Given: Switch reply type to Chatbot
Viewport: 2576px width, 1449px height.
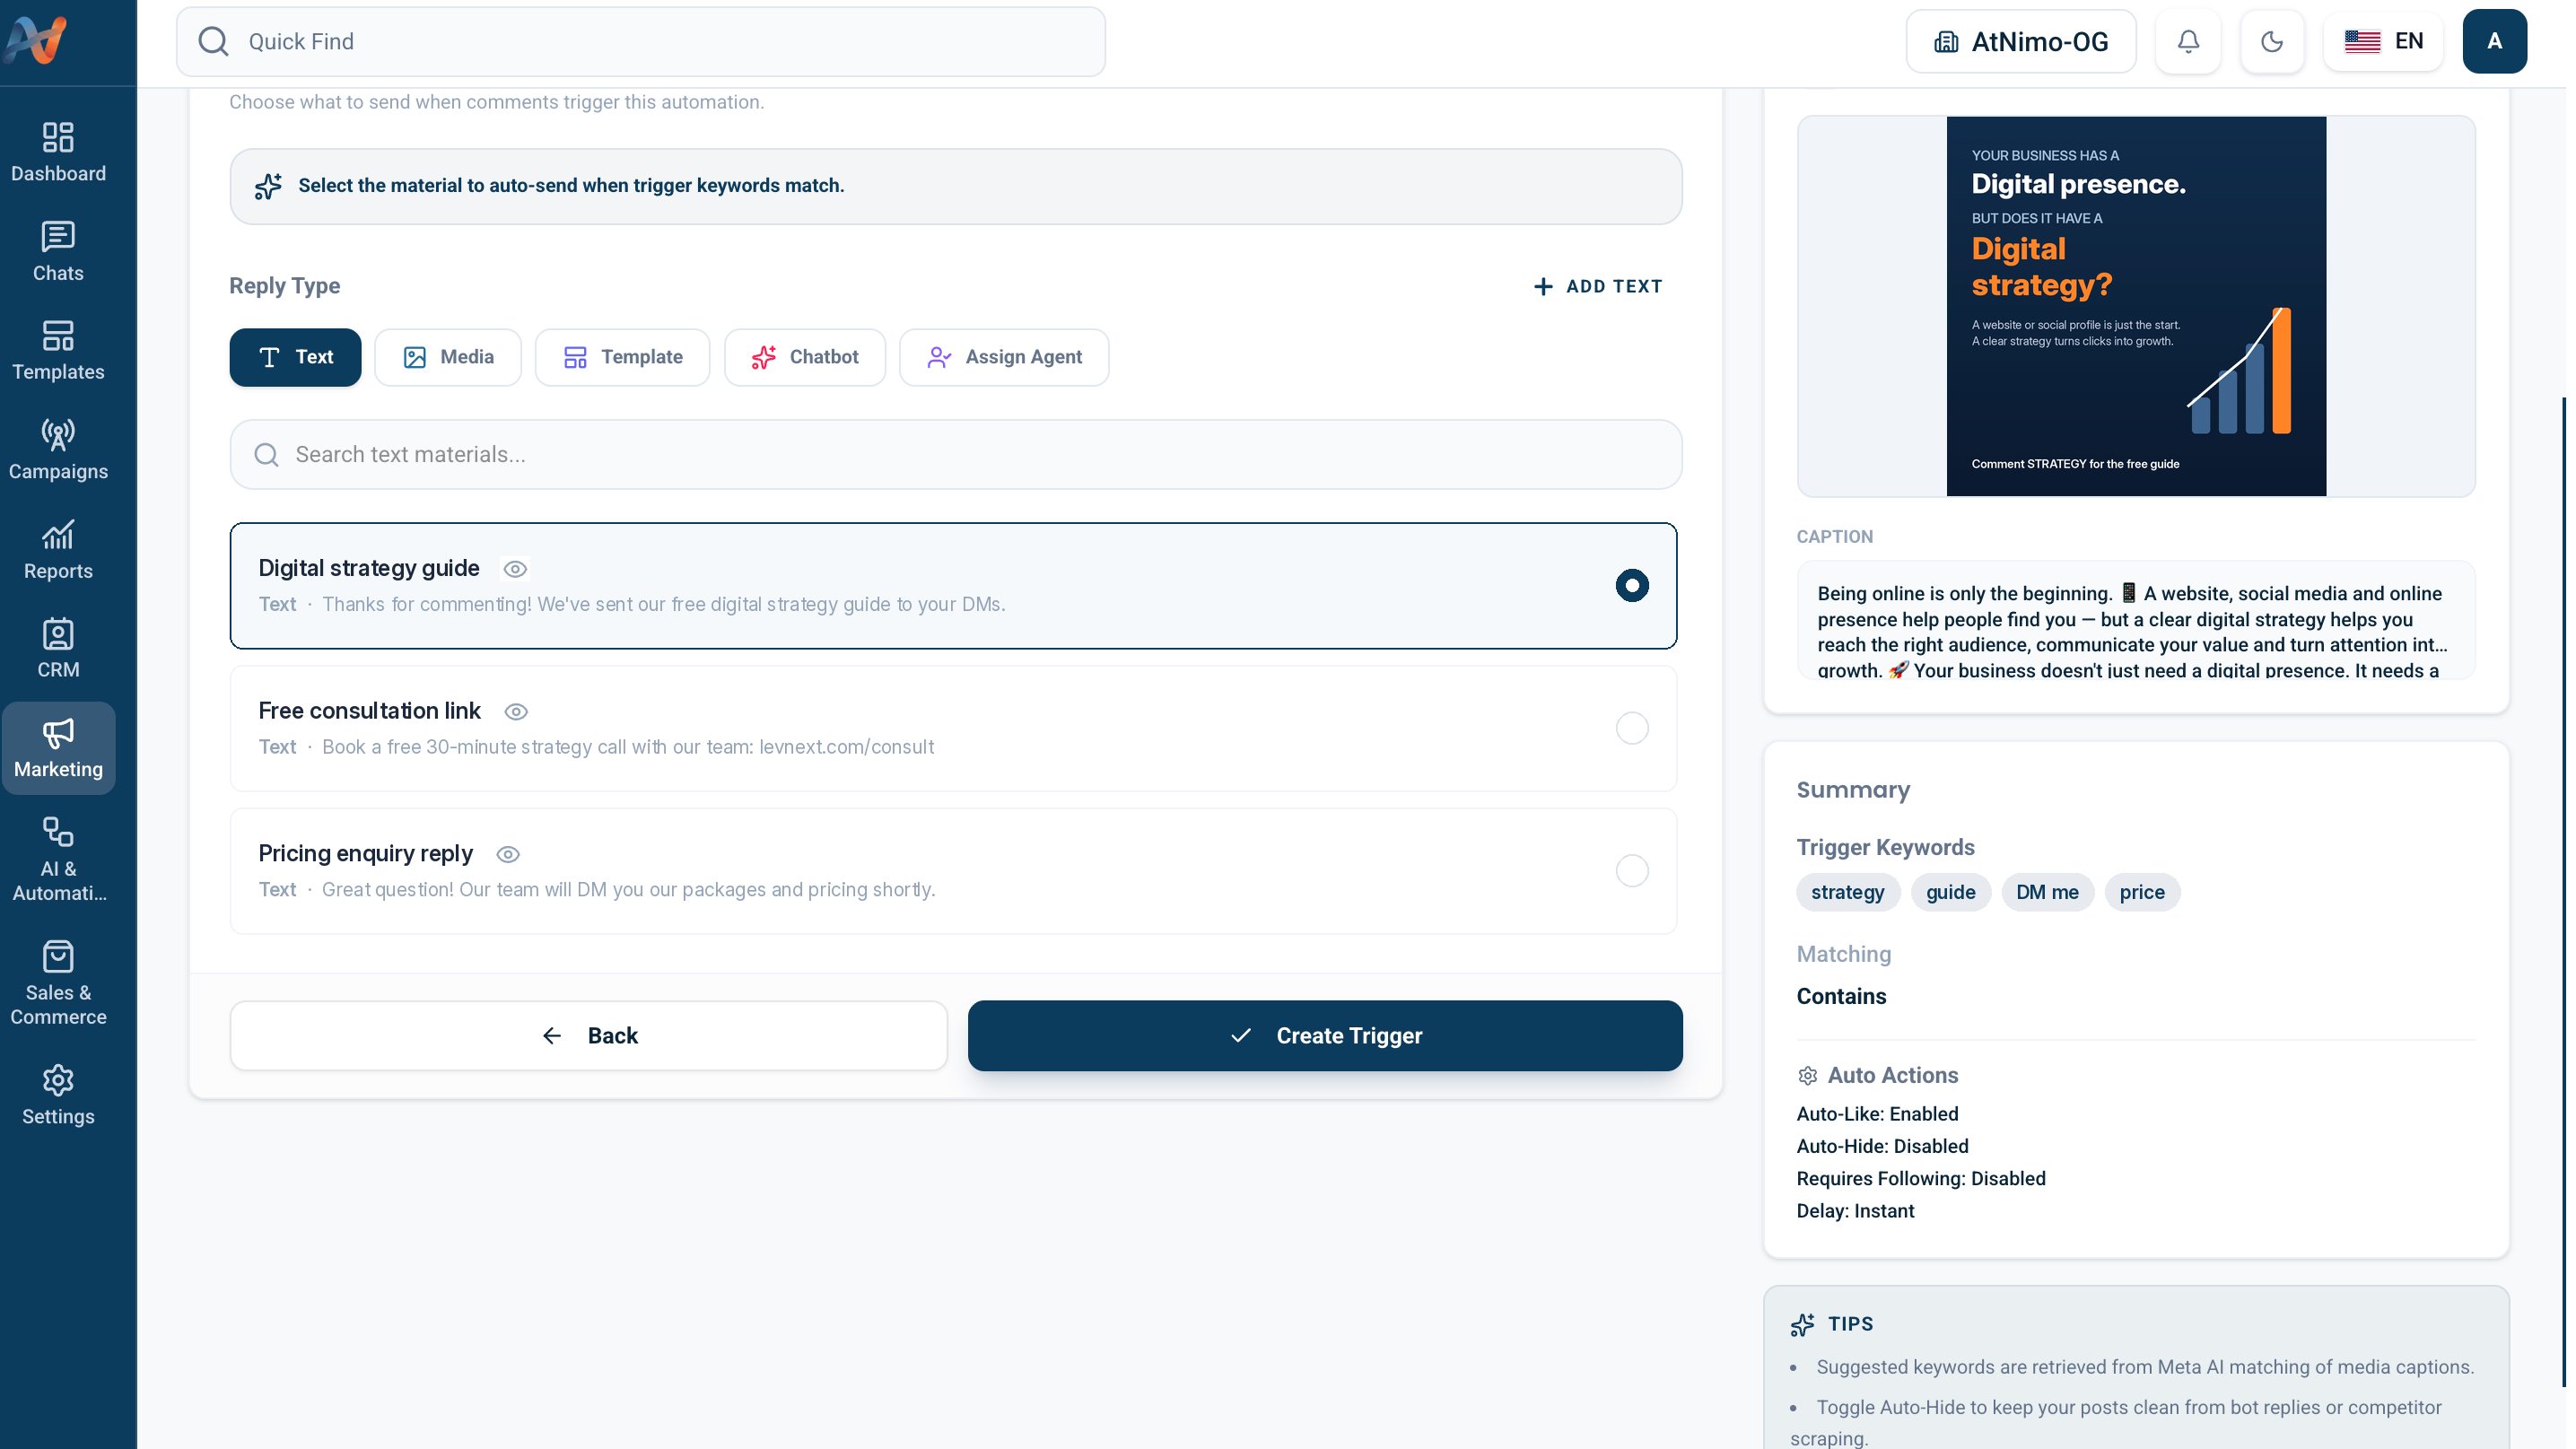Looking at the screenshot, I should point(804,357).
